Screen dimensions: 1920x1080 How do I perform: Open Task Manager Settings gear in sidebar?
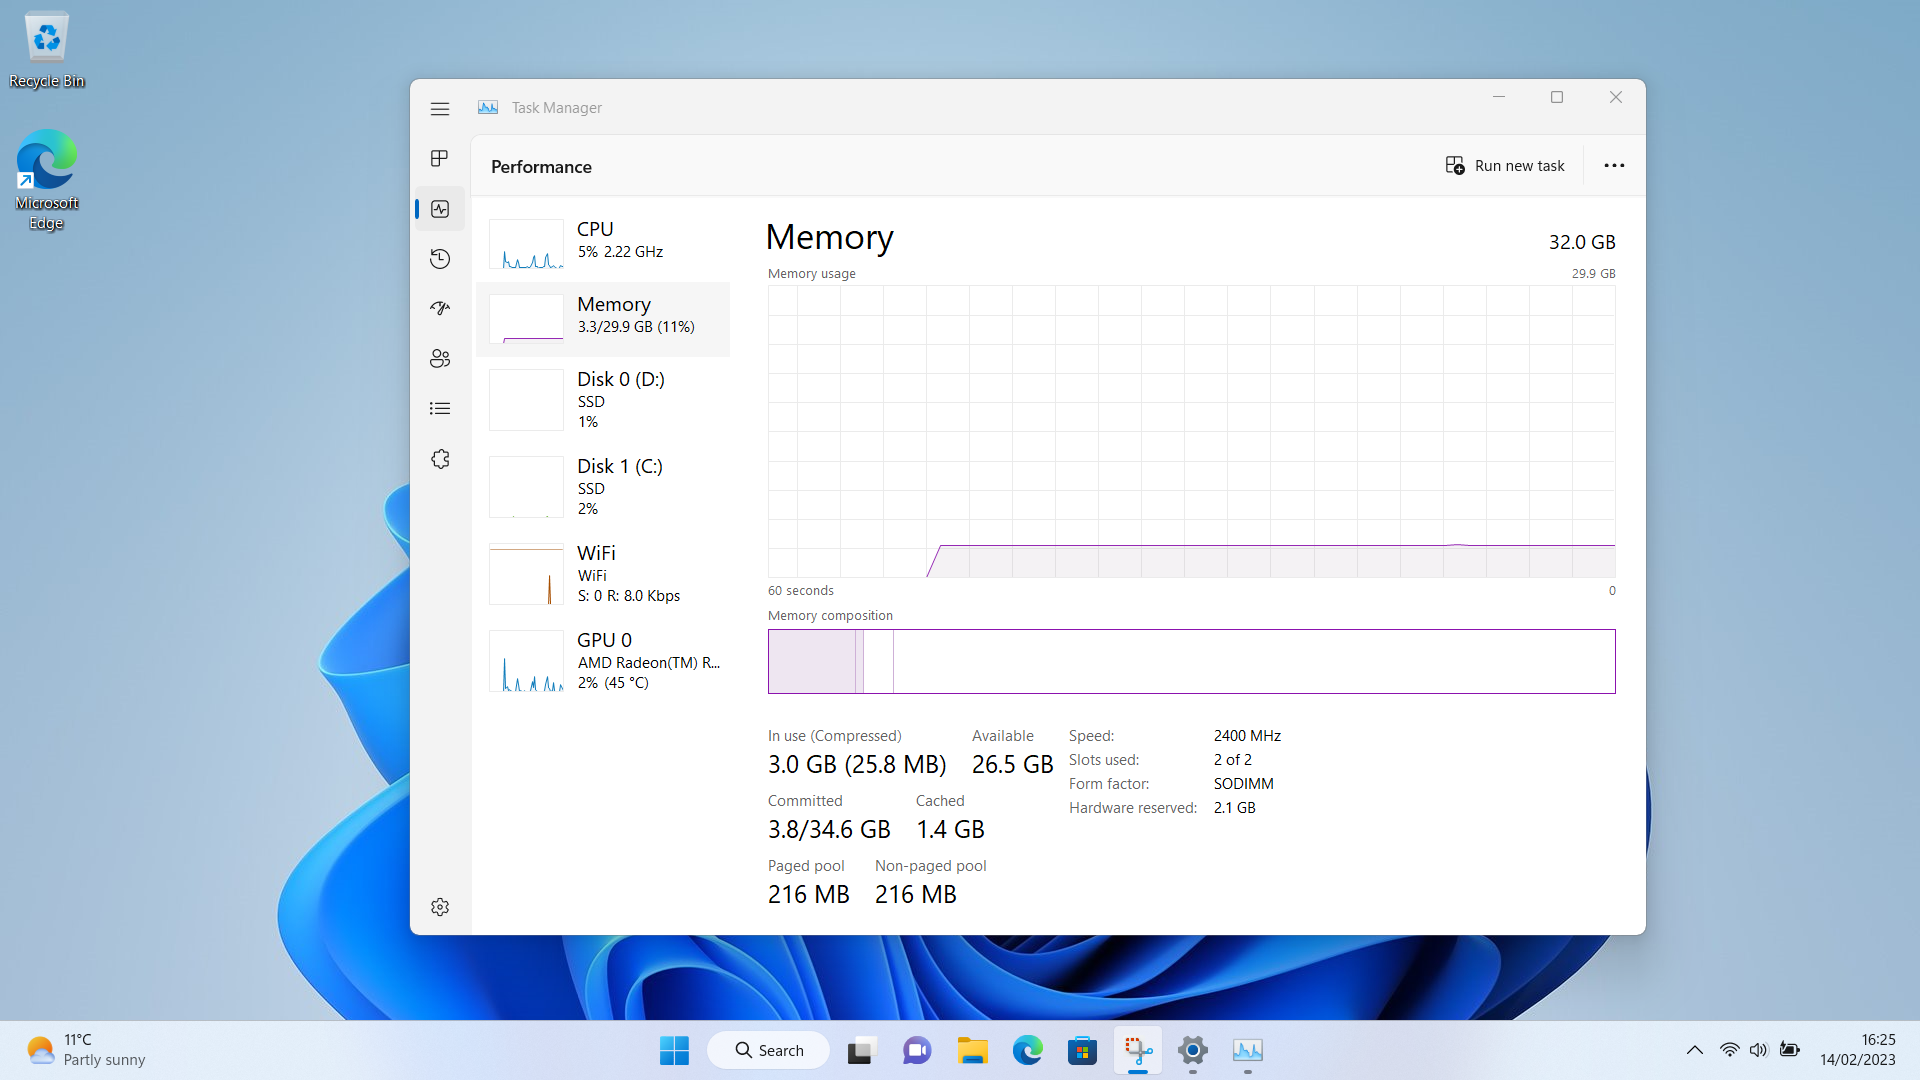440,907
